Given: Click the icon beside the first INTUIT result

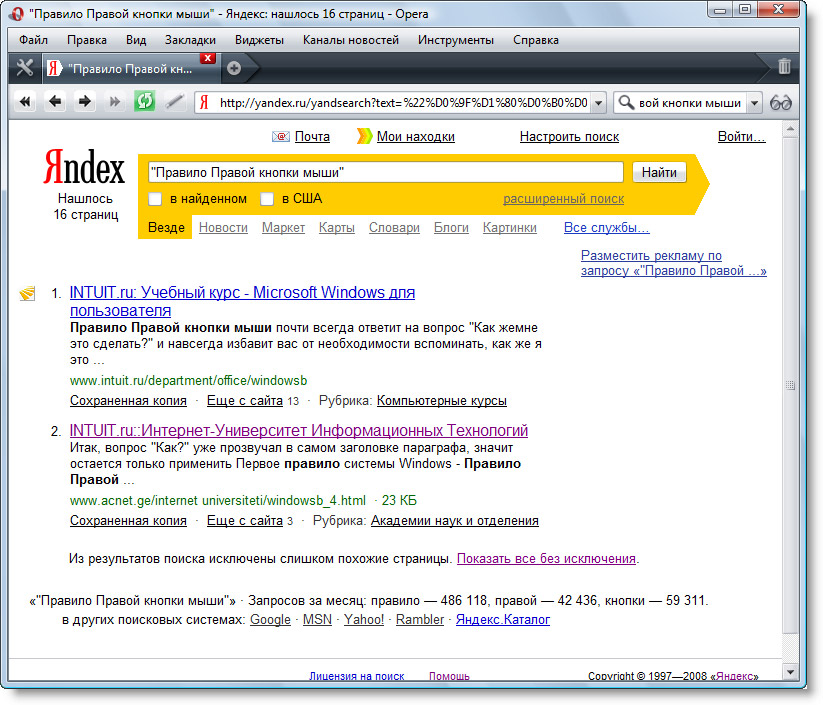Looking at the screenshot, I should pyautogui.click(x=27, y=293).
